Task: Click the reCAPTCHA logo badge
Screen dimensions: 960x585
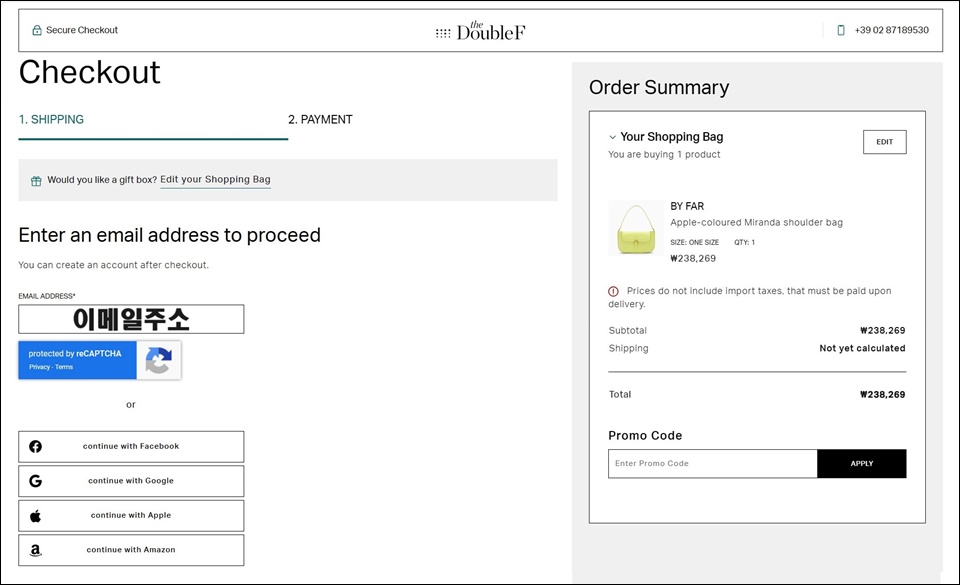Action: [159, 360]
